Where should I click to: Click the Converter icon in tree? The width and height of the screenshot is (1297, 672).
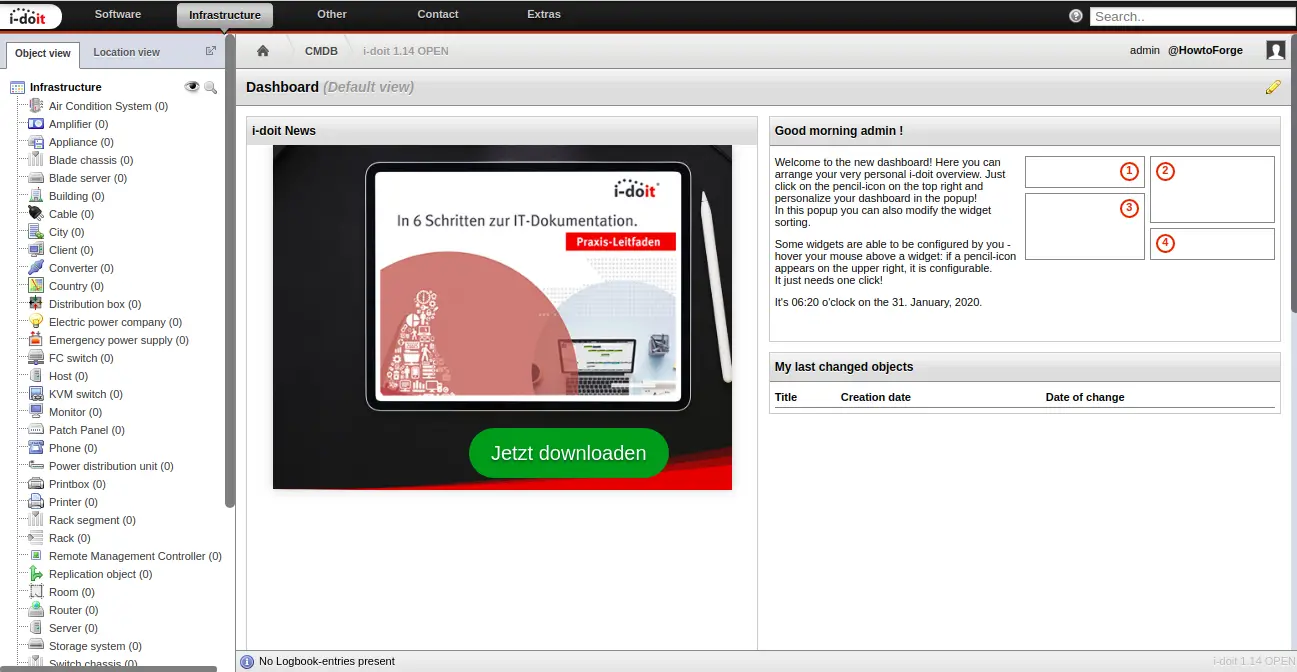36,268
